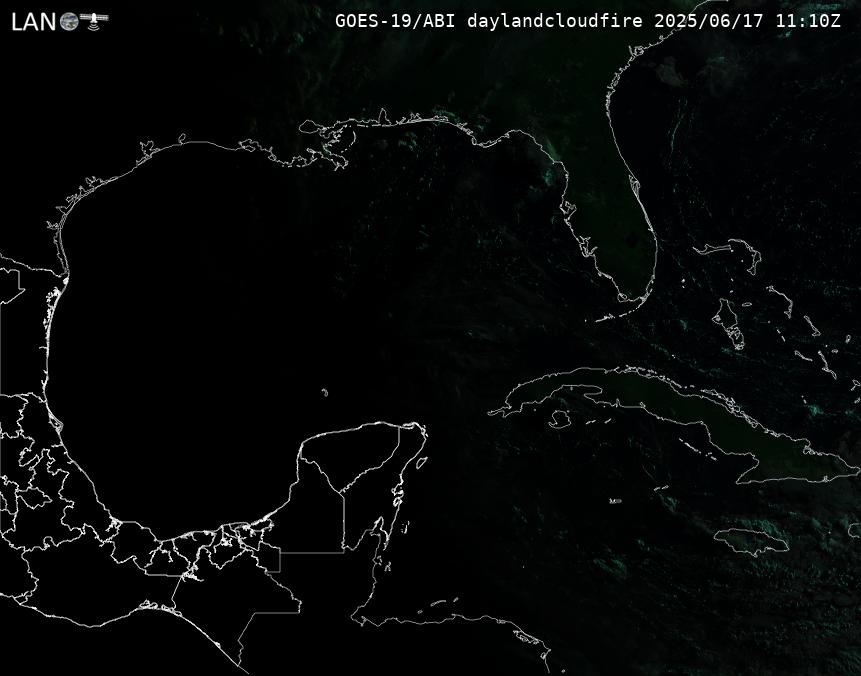Image resolution: width=861 pixels, height=676 pixels.
Task: Click the "11:10Z" time stamp
Action: pos(808,21)
